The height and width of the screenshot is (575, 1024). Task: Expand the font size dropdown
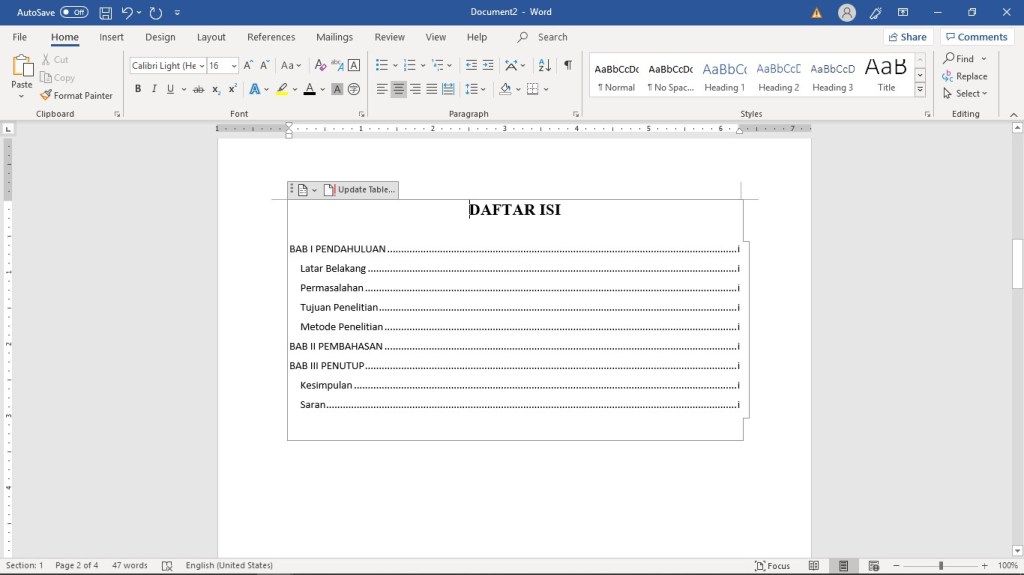click(x=234, y=66)
